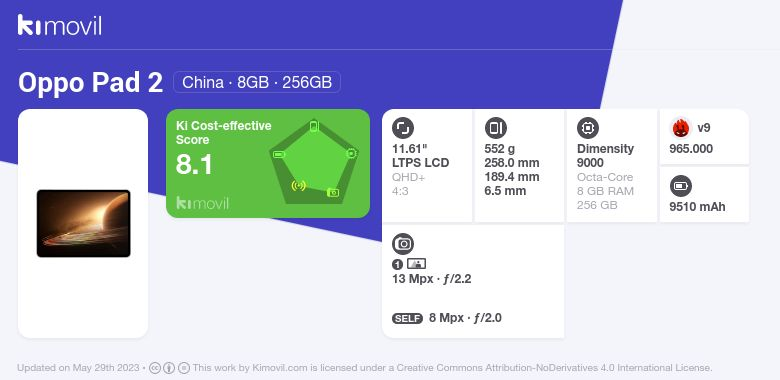Click the Creative Commons license text in footer
The height and width of the screenshot is (380, 780).
pos(453,368)
